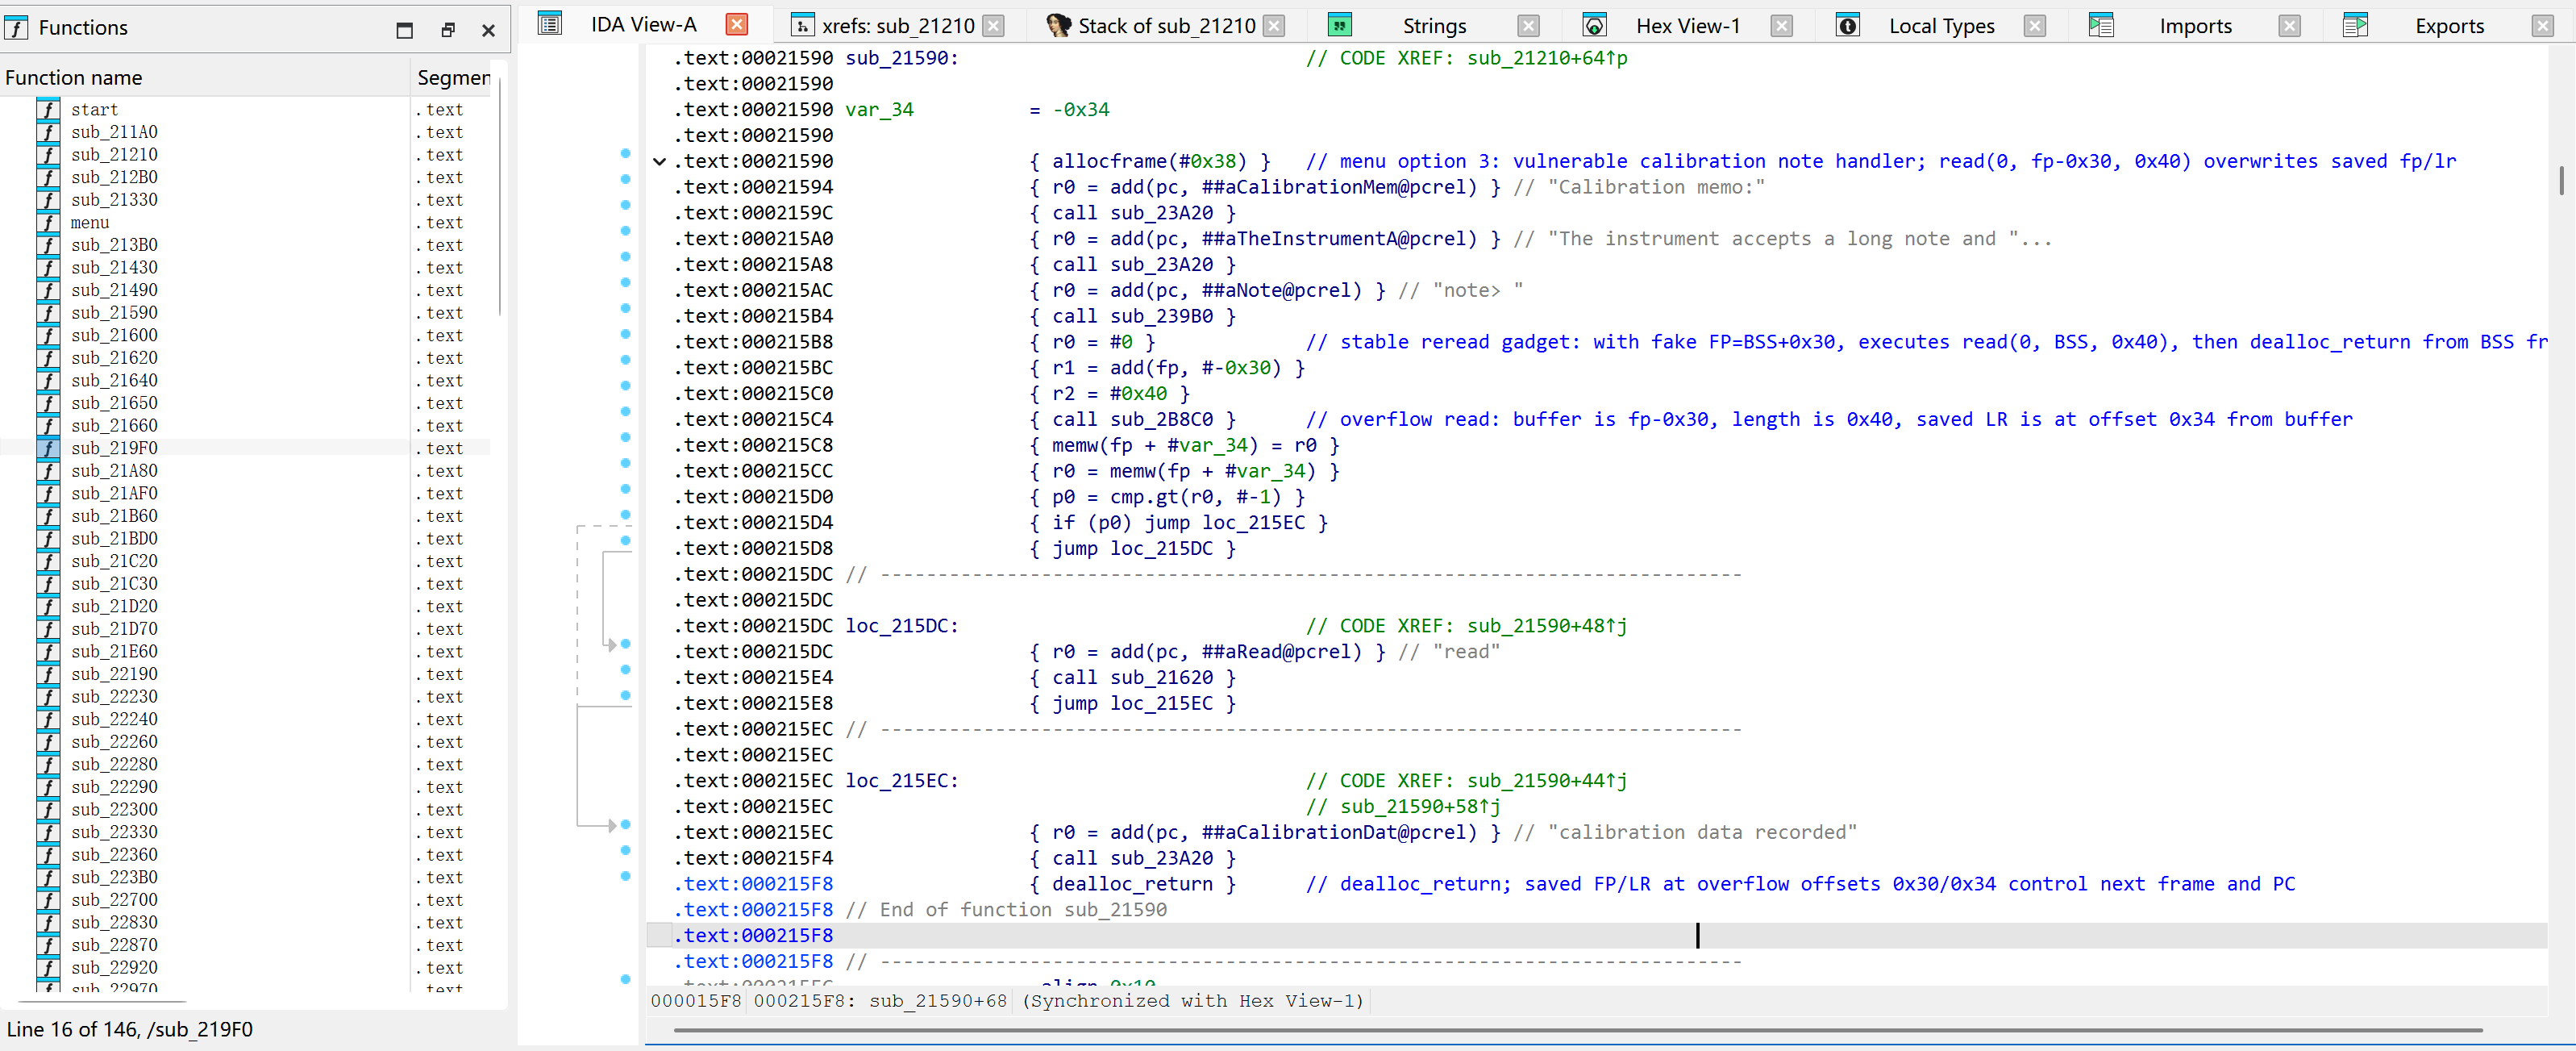Switch to the Stack of sub_21210 tab
2576x1051 pixels.
[x=1166, y=26]
